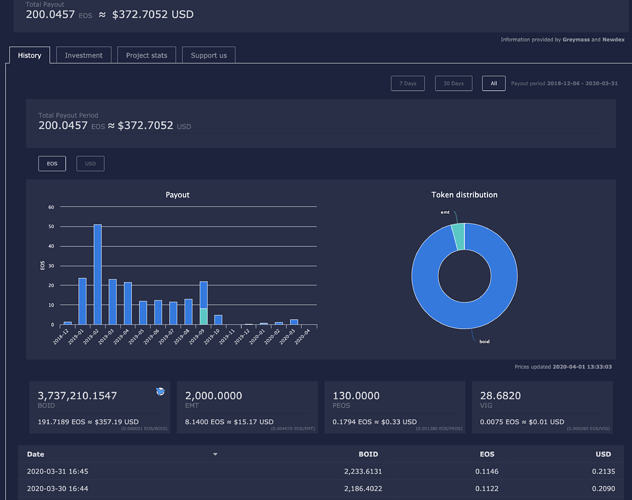Click BOID value 2,186.4022
This screenshot has width=632, height=500.
click(363, 489)
